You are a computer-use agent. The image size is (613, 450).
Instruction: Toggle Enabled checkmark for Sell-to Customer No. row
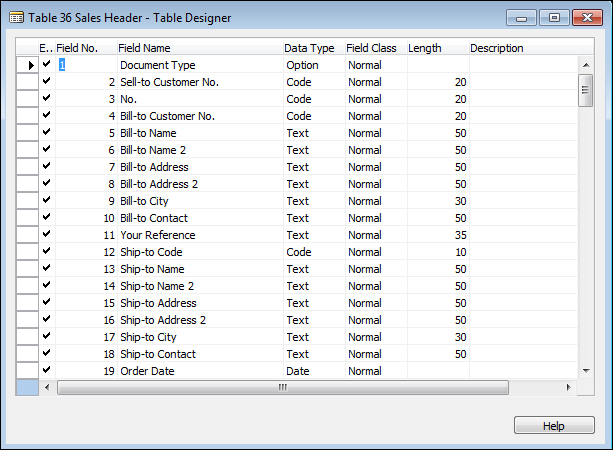click(x=47, y=81)
